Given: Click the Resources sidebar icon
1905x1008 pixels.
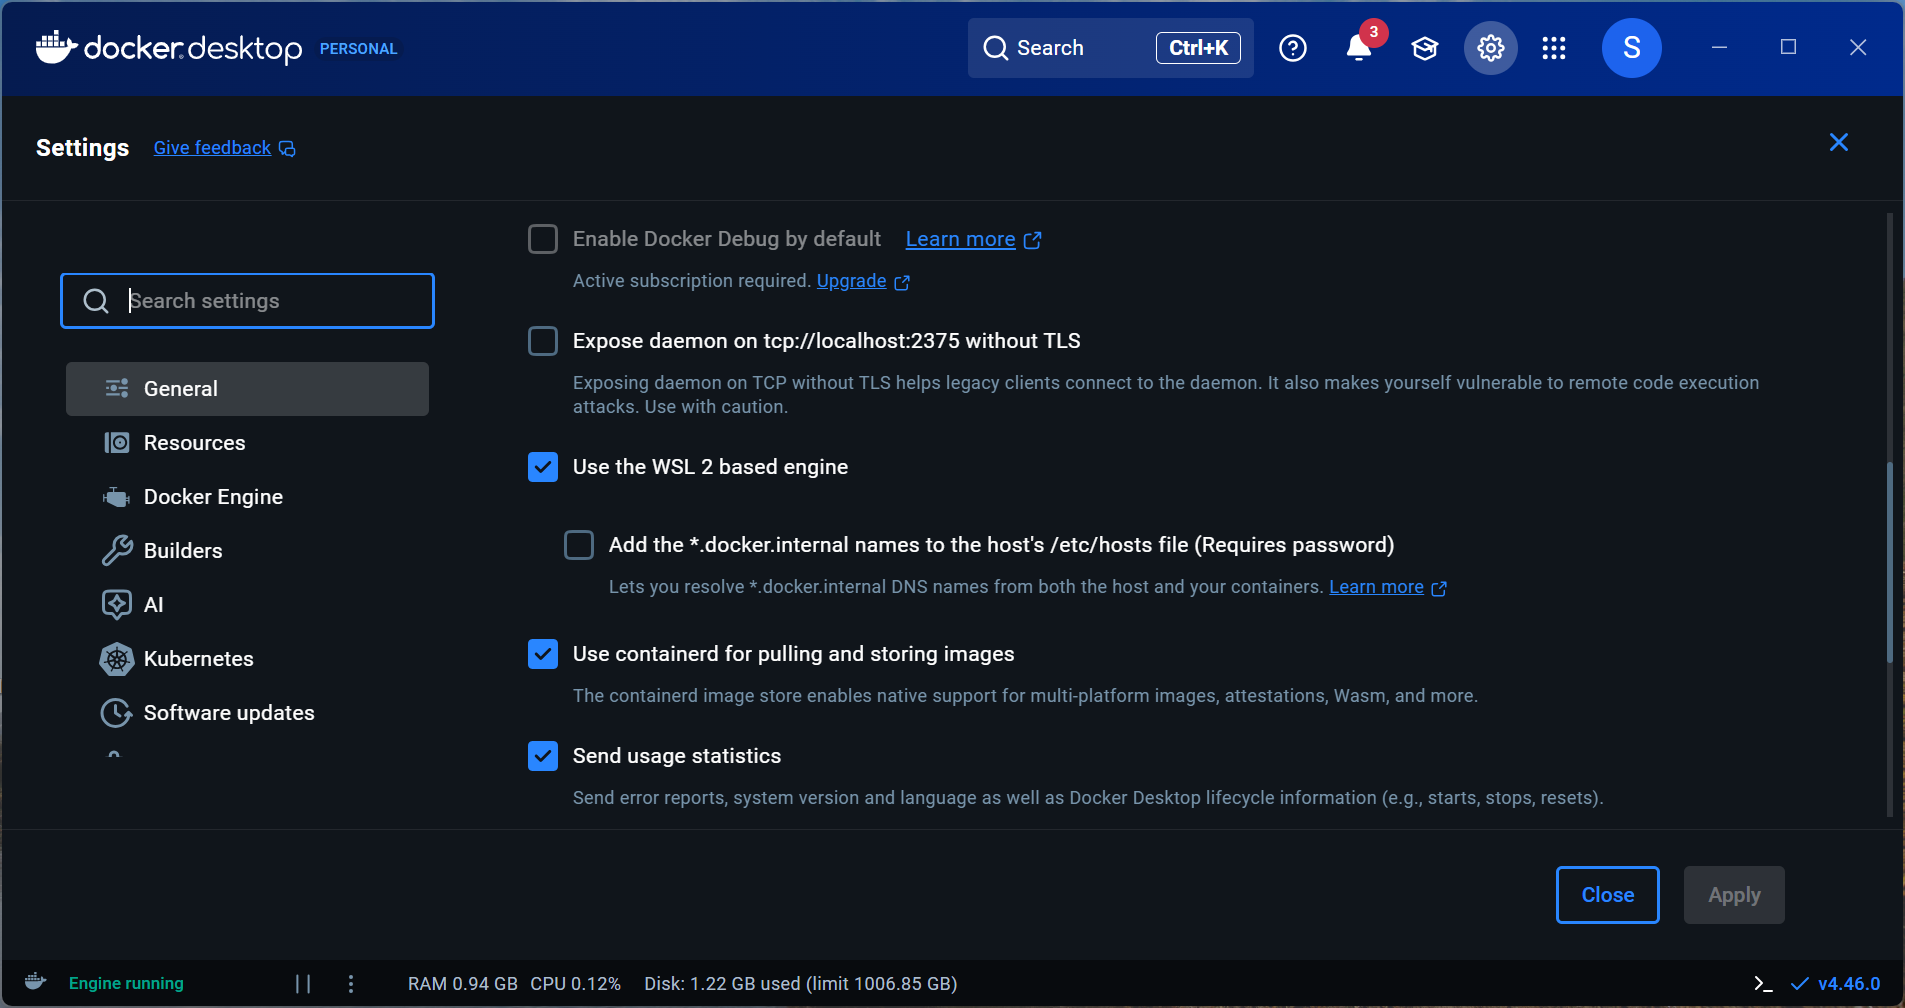Looking at the screenshot, I should coord(117,443).
